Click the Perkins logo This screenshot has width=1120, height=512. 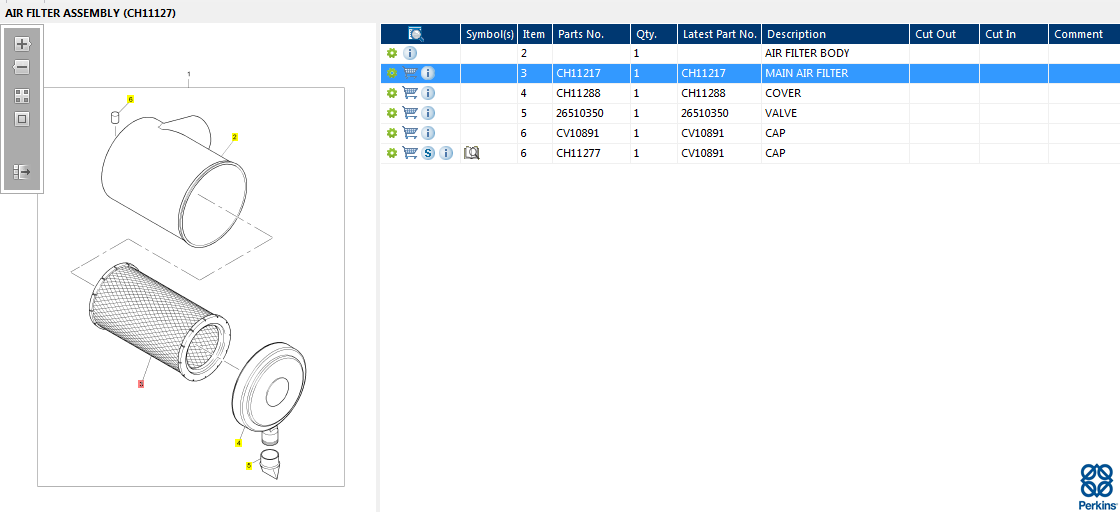1097,486
